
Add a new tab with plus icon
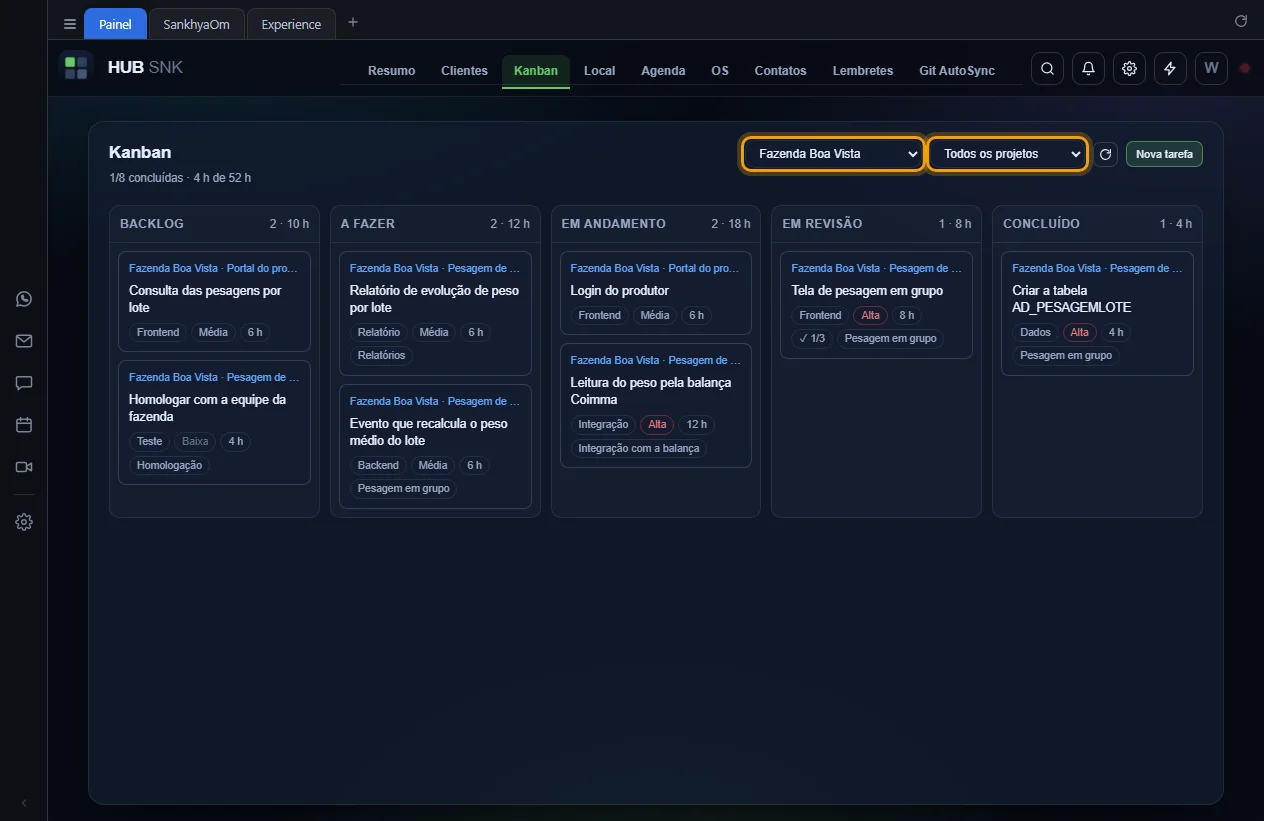352,23
